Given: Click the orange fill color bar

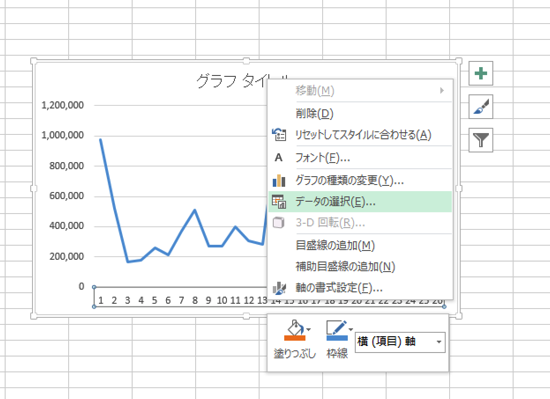Looking at the screenshot, I should [x=295, y=338].
